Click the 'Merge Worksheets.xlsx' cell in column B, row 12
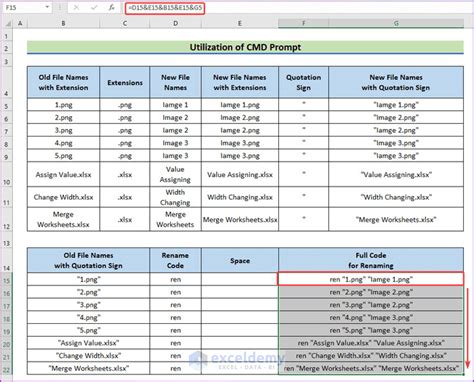The image size is (474, 382). (63, 219)
